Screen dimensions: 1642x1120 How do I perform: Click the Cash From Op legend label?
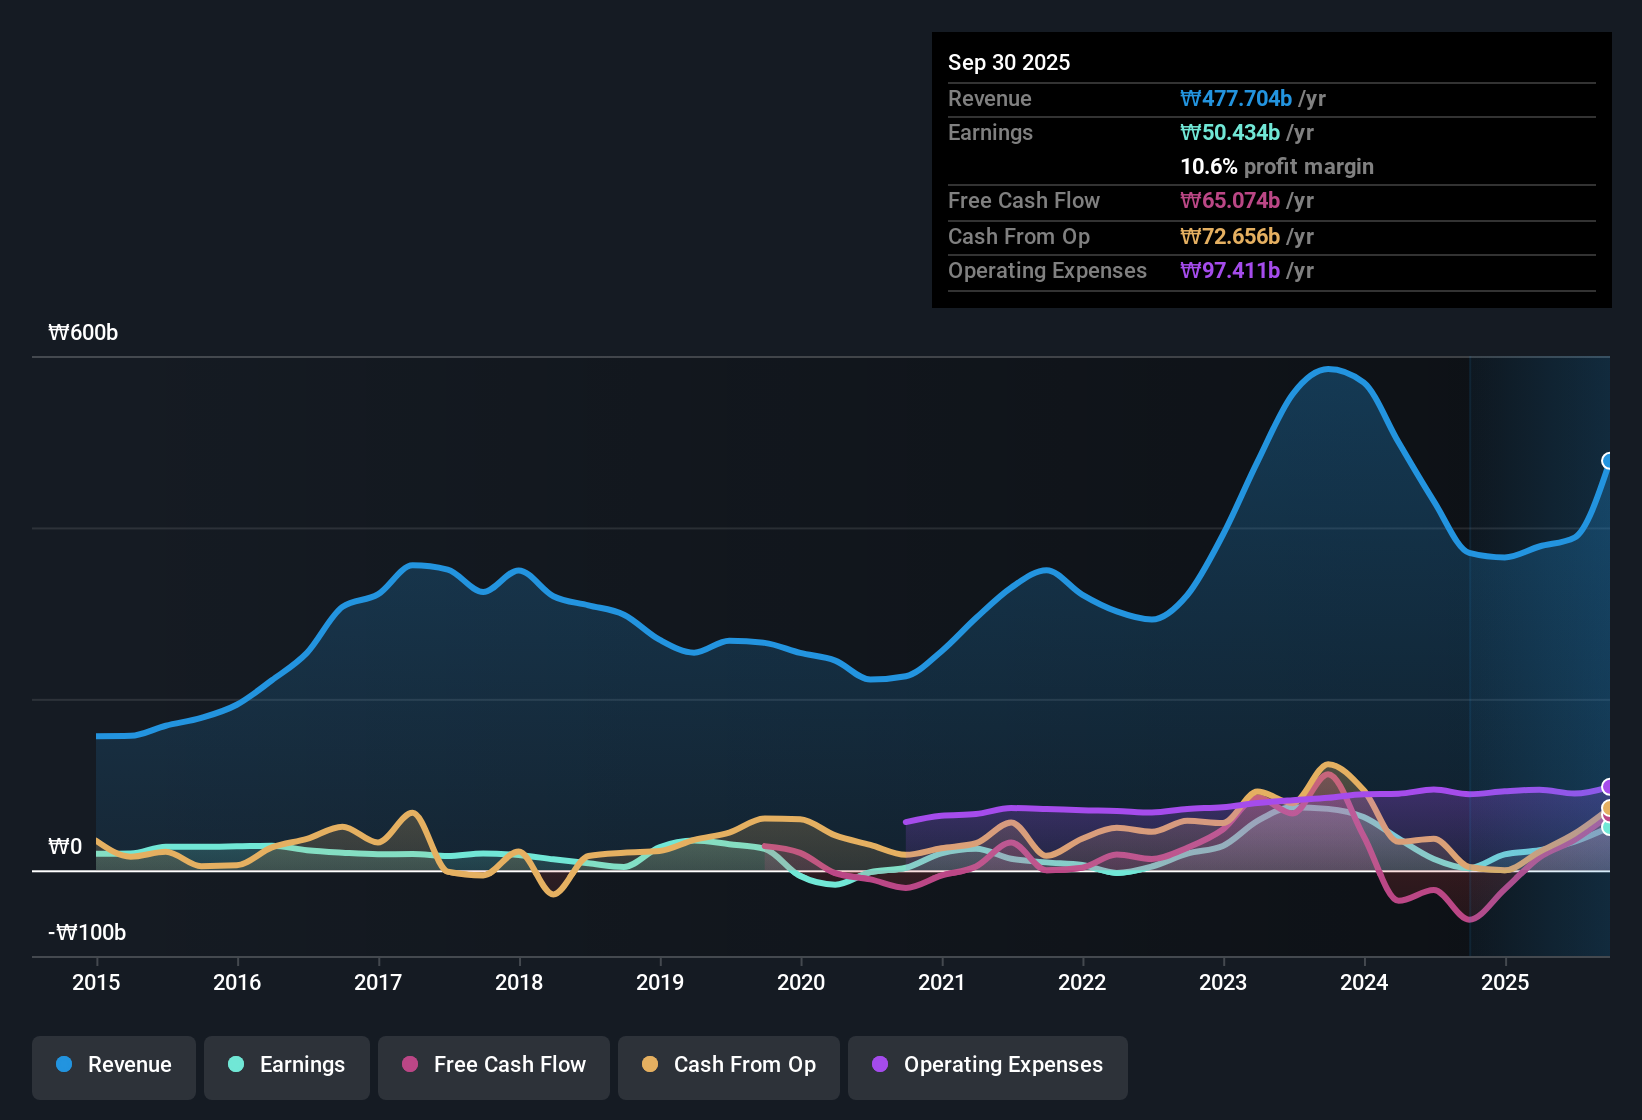pos(728,1065)
